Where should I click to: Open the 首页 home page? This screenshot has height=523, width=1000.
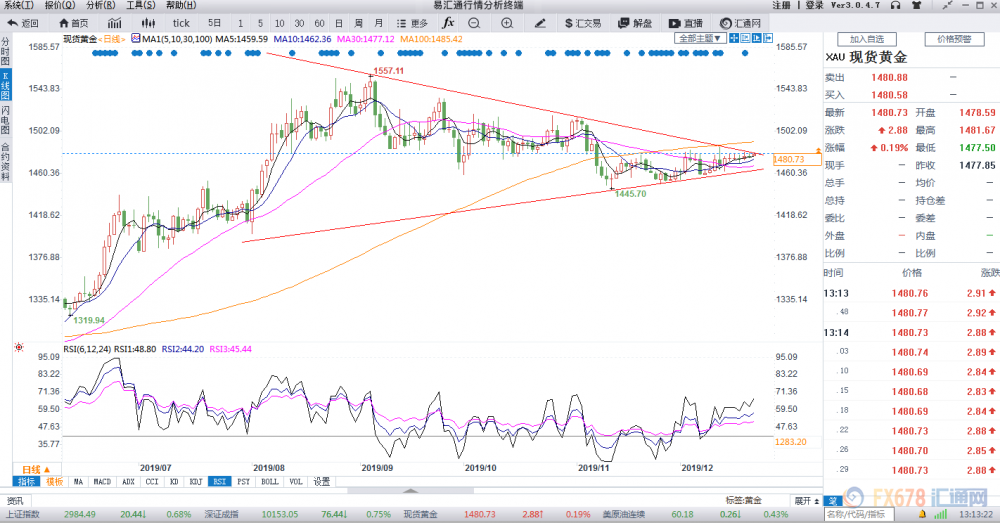73,23
